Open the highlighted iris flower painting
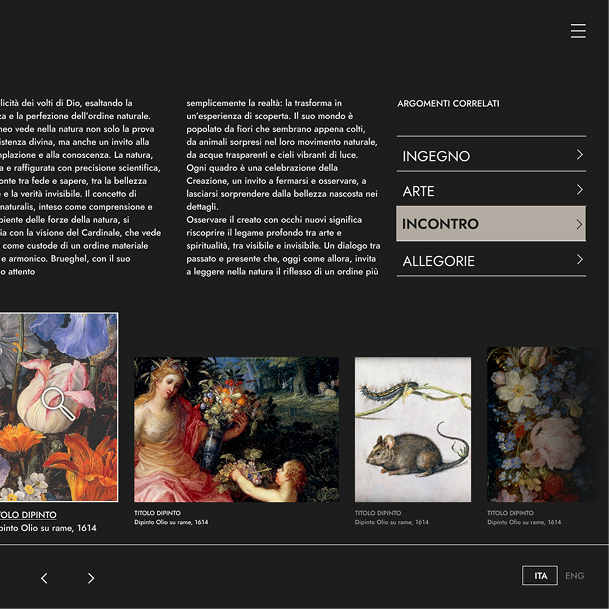 [59, 407]
